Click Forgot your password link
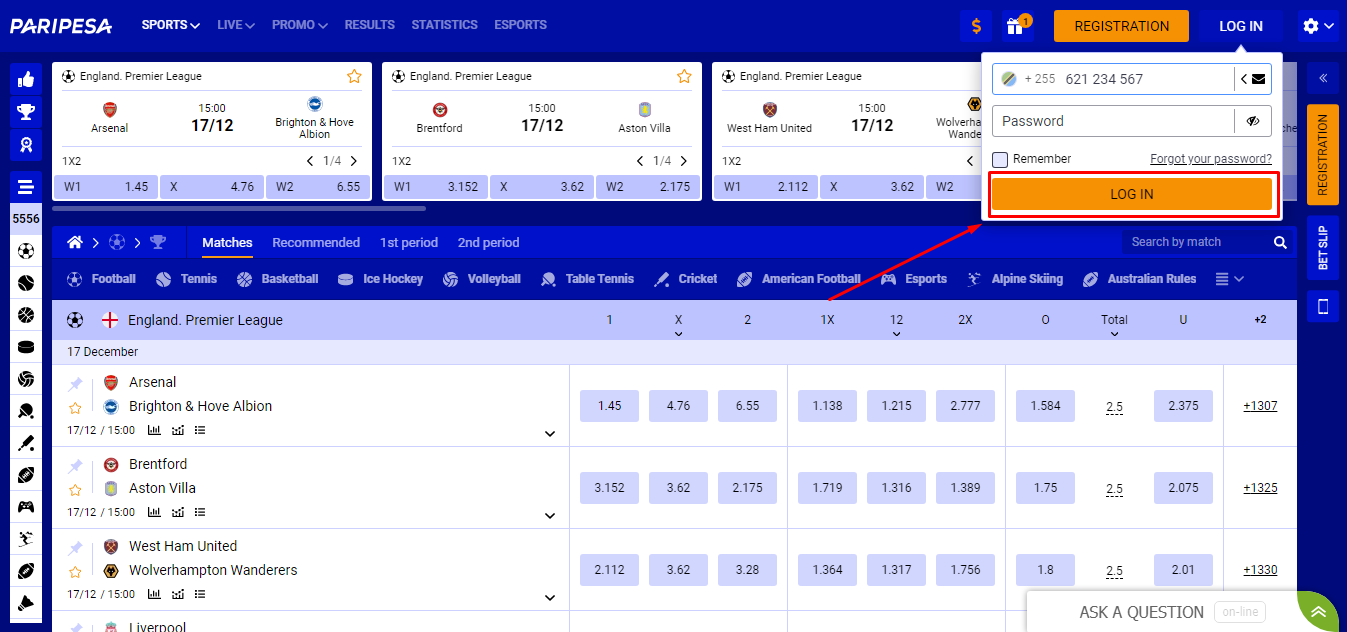The height and width of the screenshot is (632, 1347). tap(1211, 159)
